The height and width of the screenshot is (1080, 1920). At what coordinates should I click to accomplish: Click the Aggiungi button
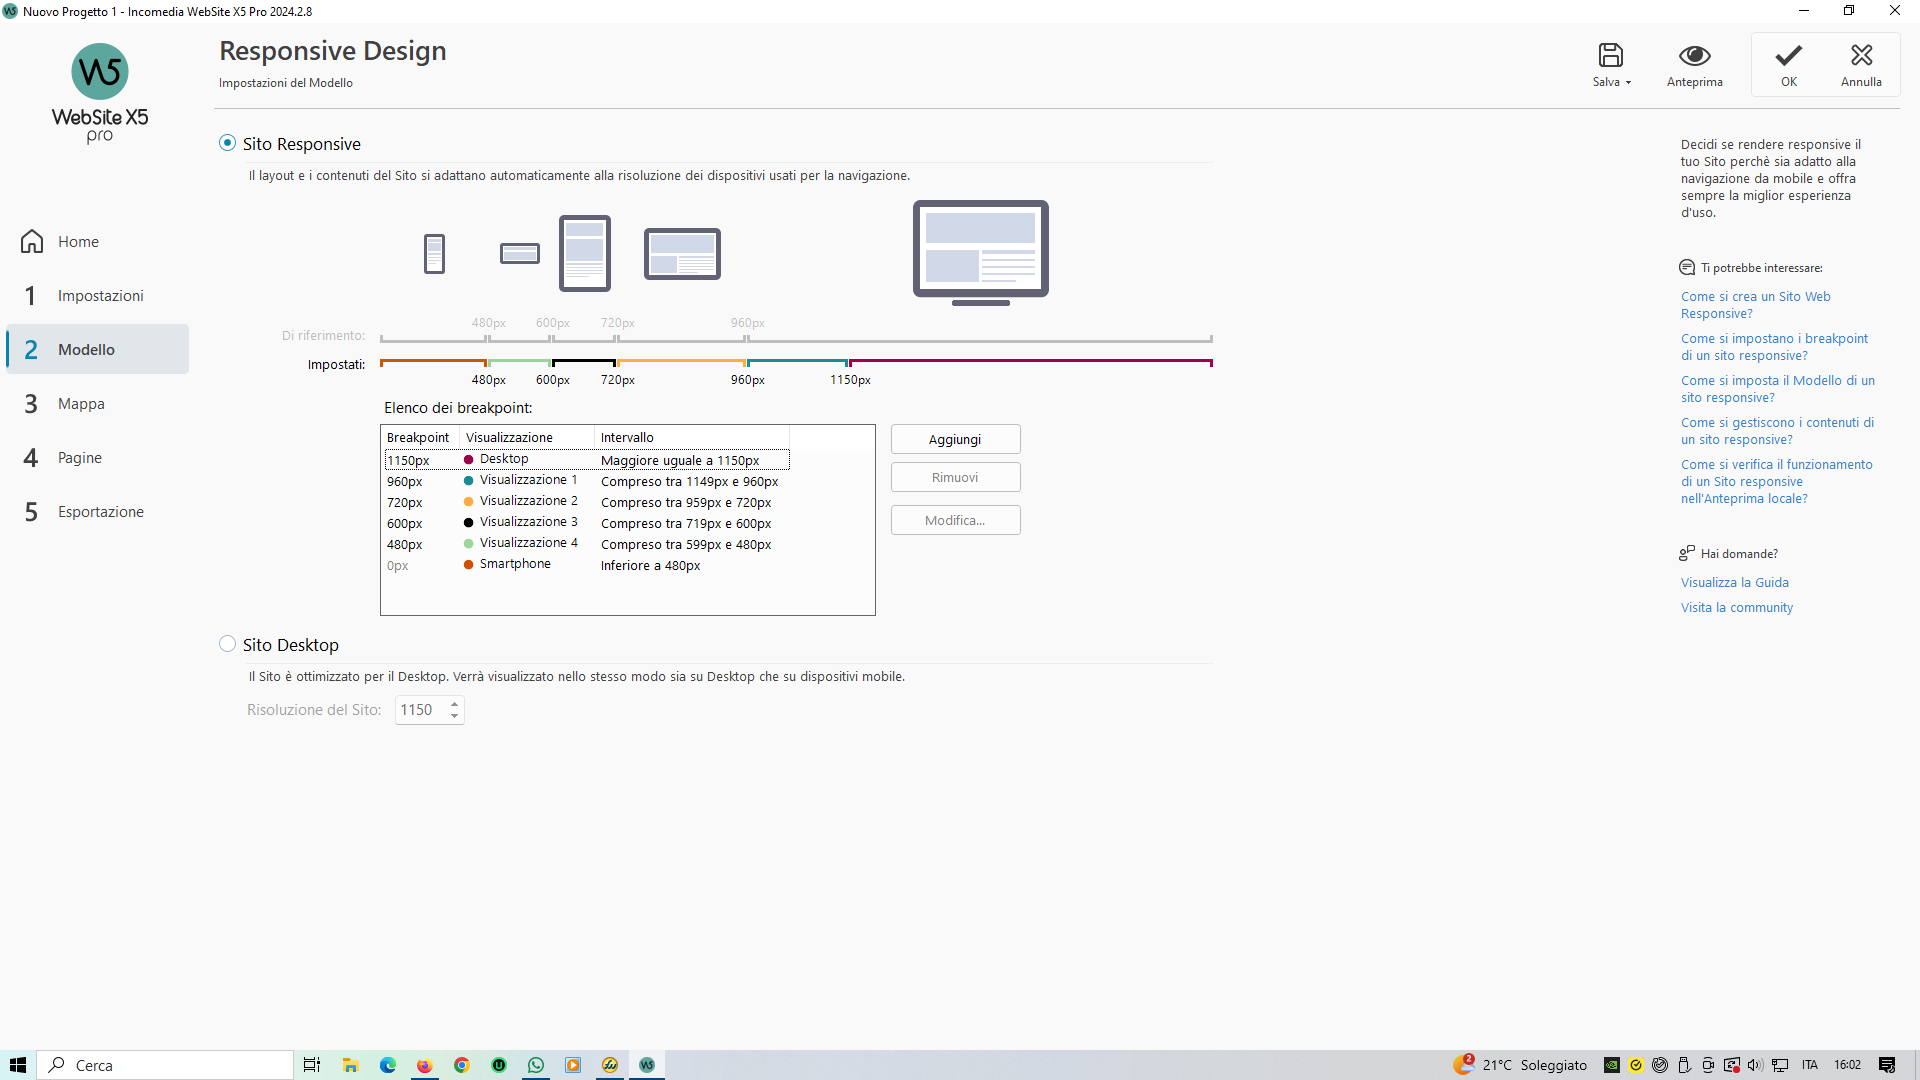954,439
